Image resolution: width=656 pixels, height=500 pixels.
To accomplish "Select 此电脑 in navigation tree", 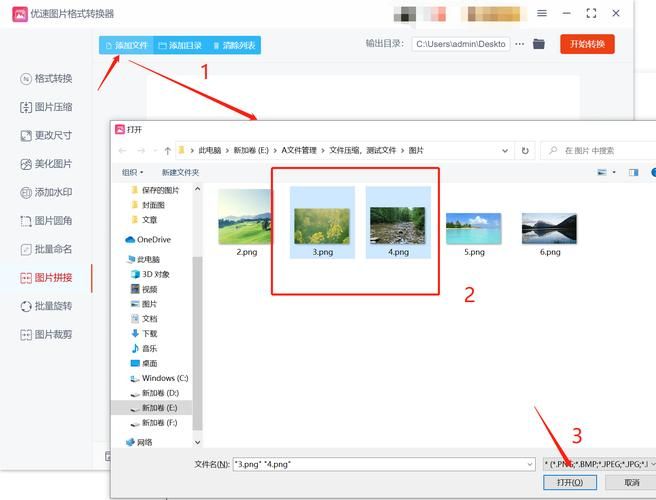I will pos(144,259).
